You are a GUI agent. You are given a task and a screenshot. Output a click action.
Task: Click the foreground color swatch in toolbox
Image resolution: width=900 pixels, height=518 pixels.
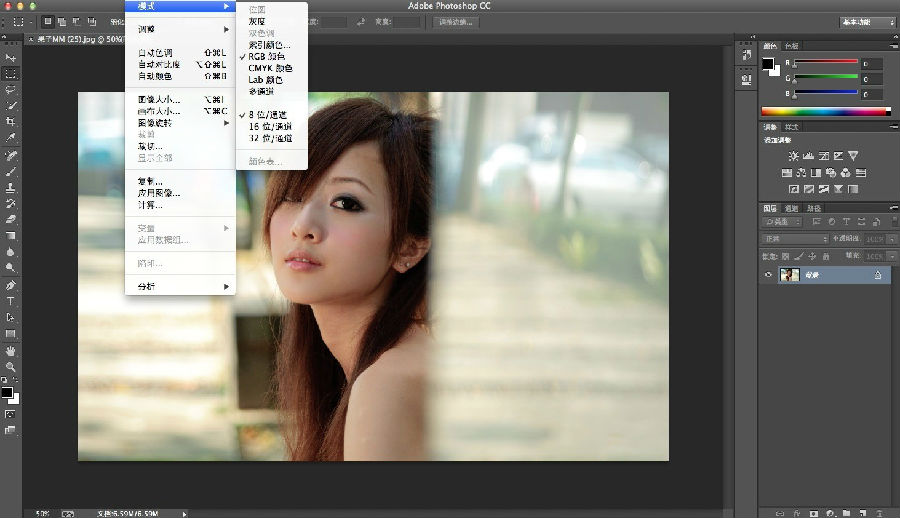point(7,393)
